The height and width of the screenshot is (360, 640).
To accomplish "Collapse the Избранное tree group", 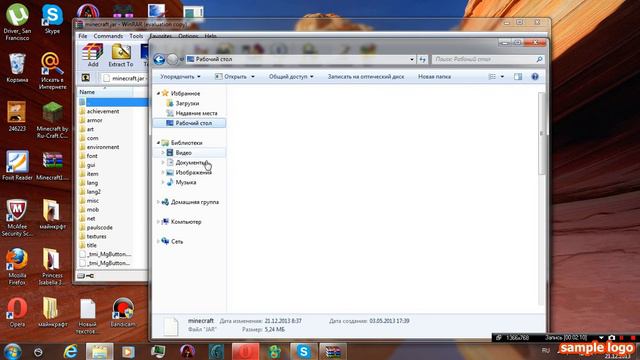I will click(158, 93).
